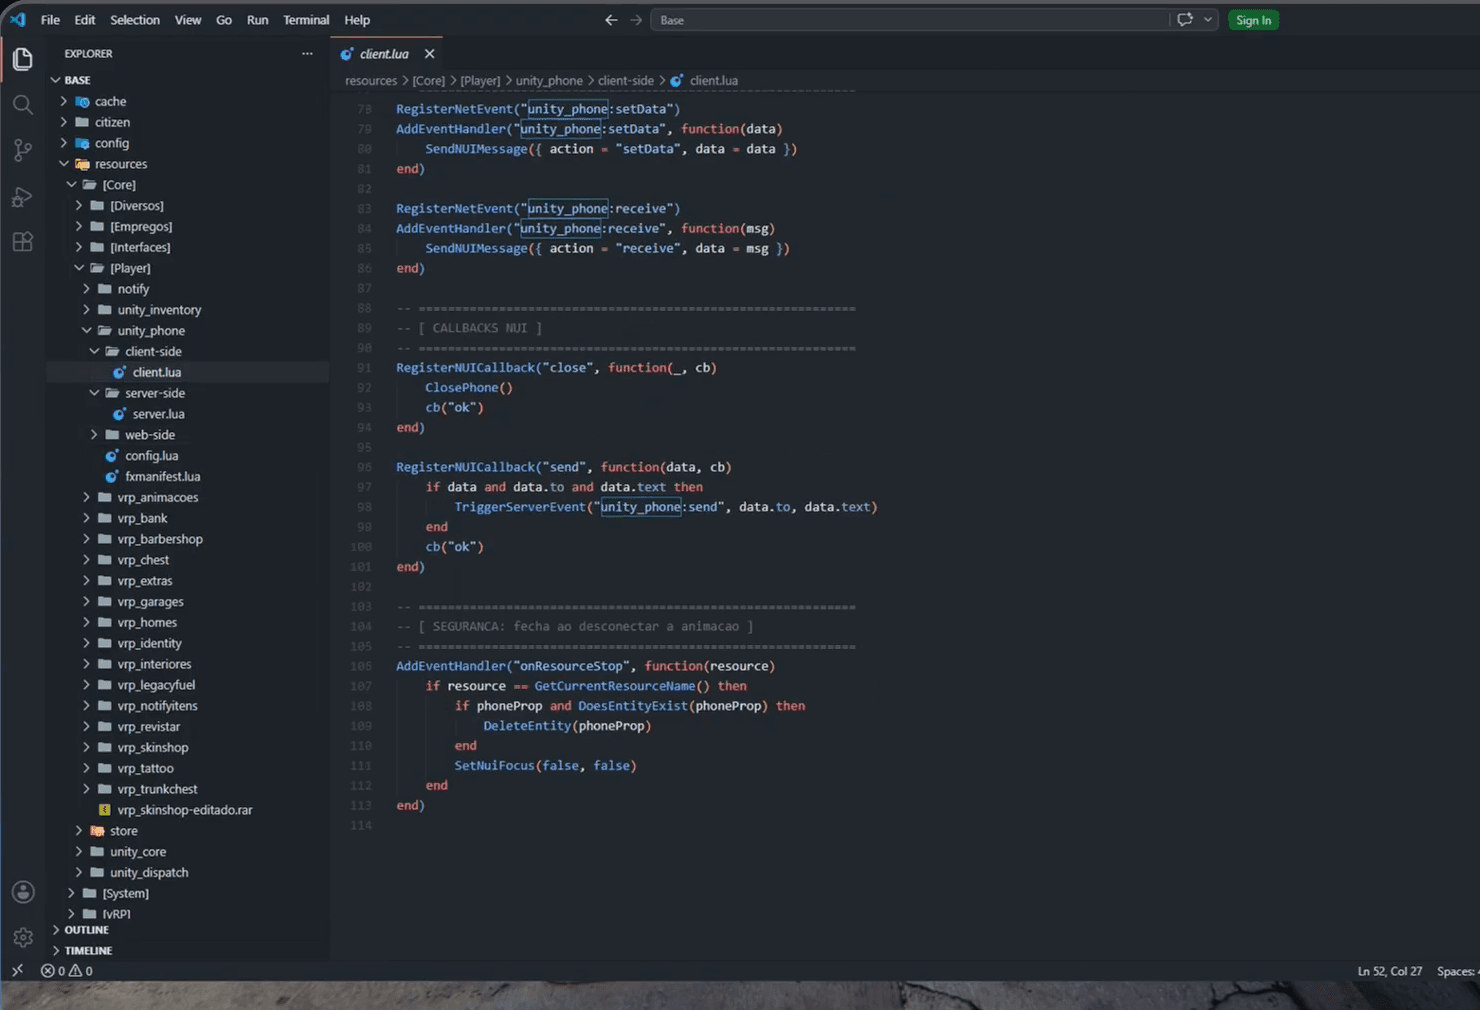The image size is (1480, 1010).
Task: Click the Lua icon on client.lua tab
Action: click(x=347, y=54)
